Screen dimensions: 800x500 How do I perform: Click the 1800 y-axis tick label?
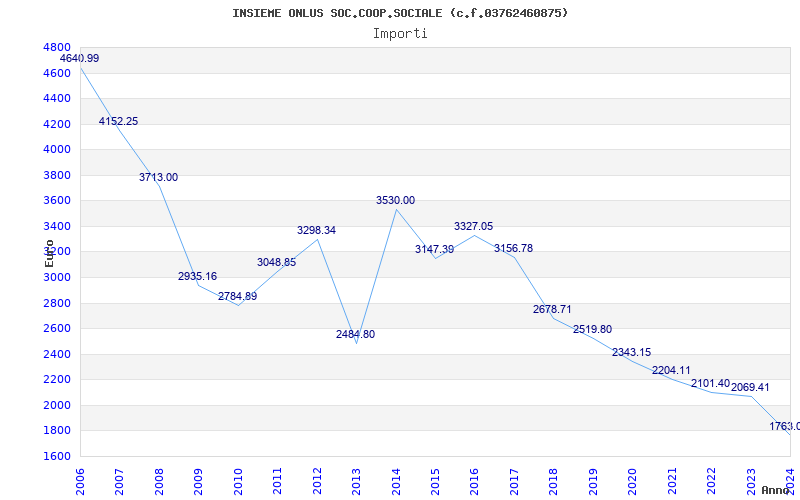(57, 431)
